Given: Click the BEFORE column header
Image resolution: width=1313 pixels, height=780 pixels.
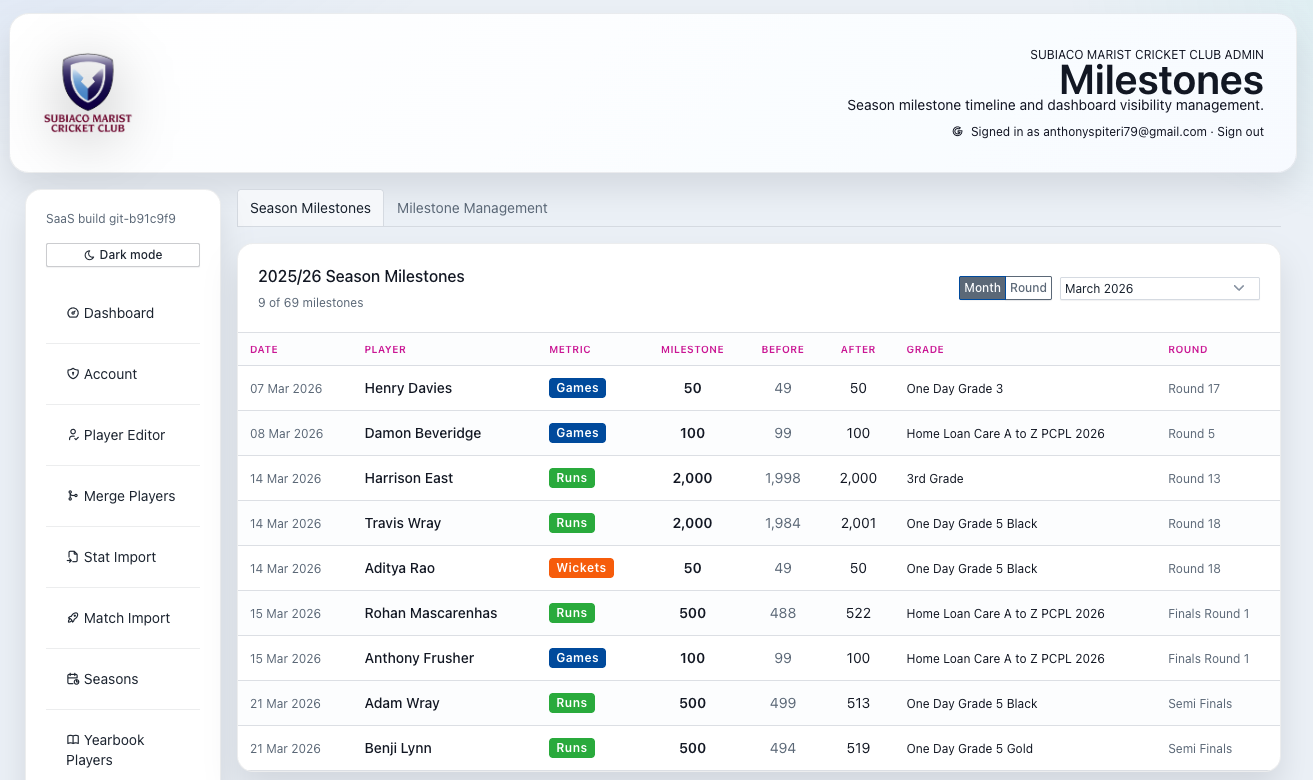Looking at the screenshot, I should tap(782, 350).
